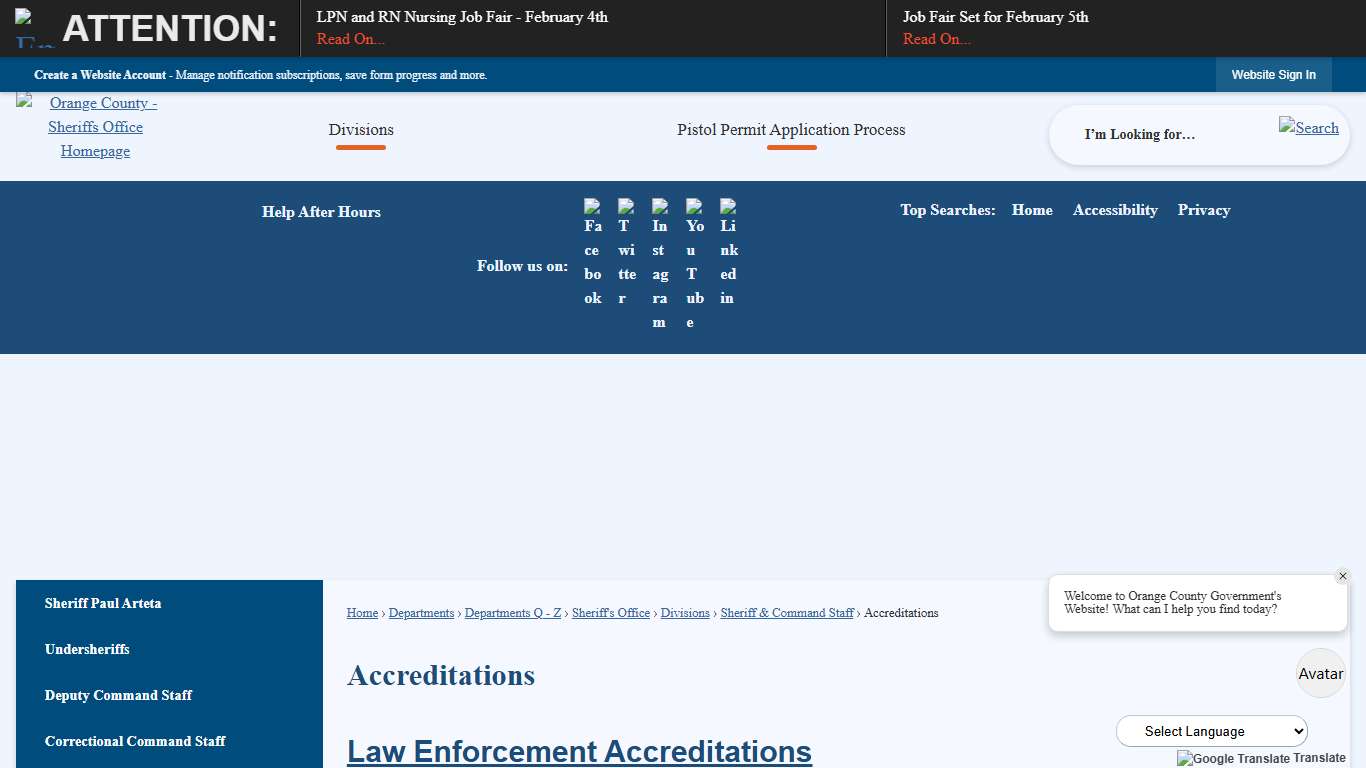Dismiss the welcome chat popup
This screenshot has width=1366, height=768.
pyautogui.click(x=1343, y=575)
